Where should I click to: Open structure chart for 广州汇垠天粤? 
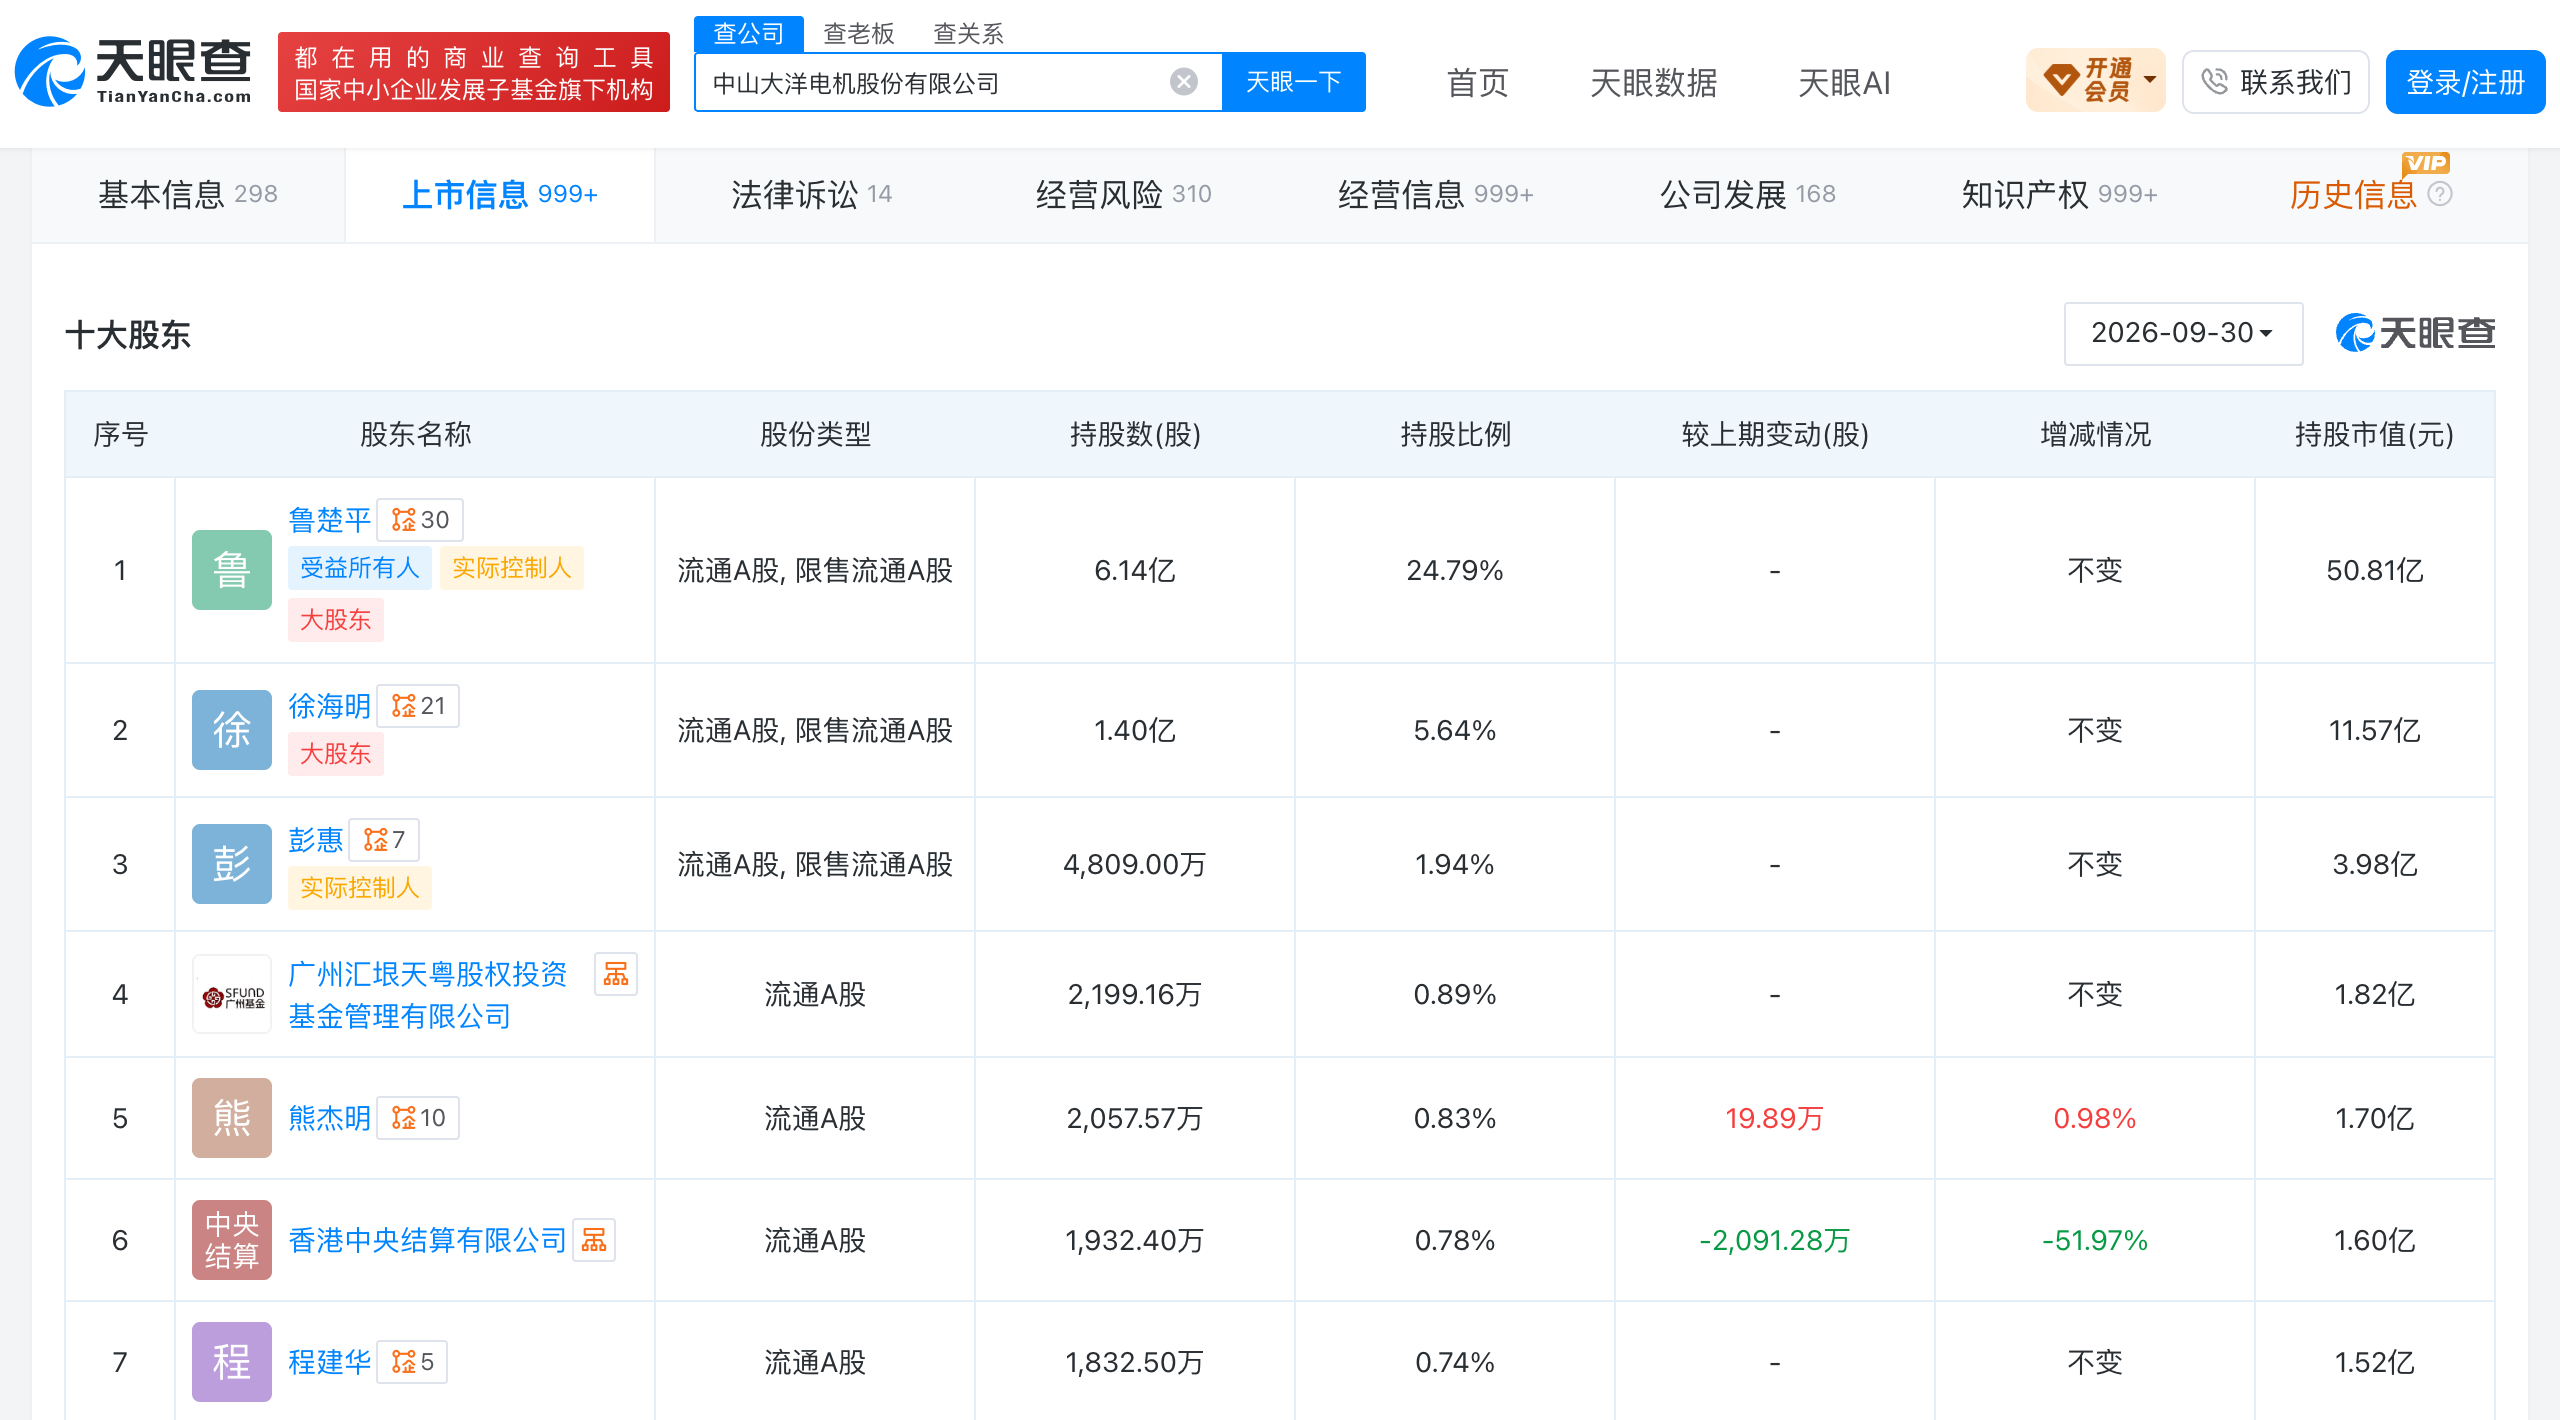coord(616,974)
